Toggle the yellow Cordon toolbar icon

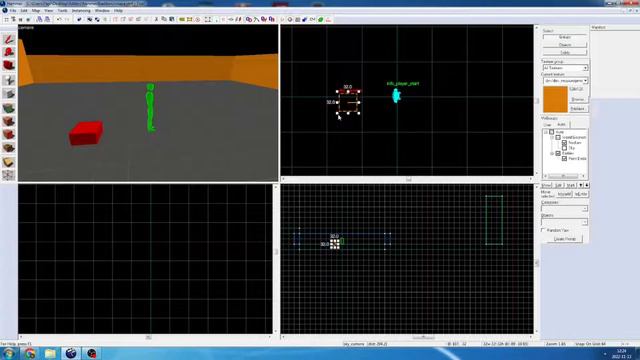(182, 19)
